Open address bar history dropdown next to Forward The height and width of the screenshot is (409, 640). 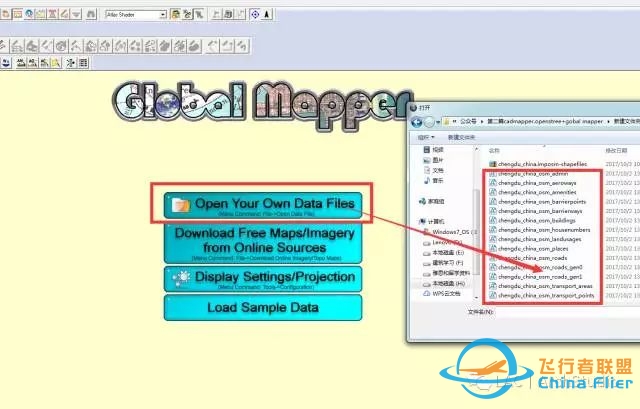click(438, 122)
